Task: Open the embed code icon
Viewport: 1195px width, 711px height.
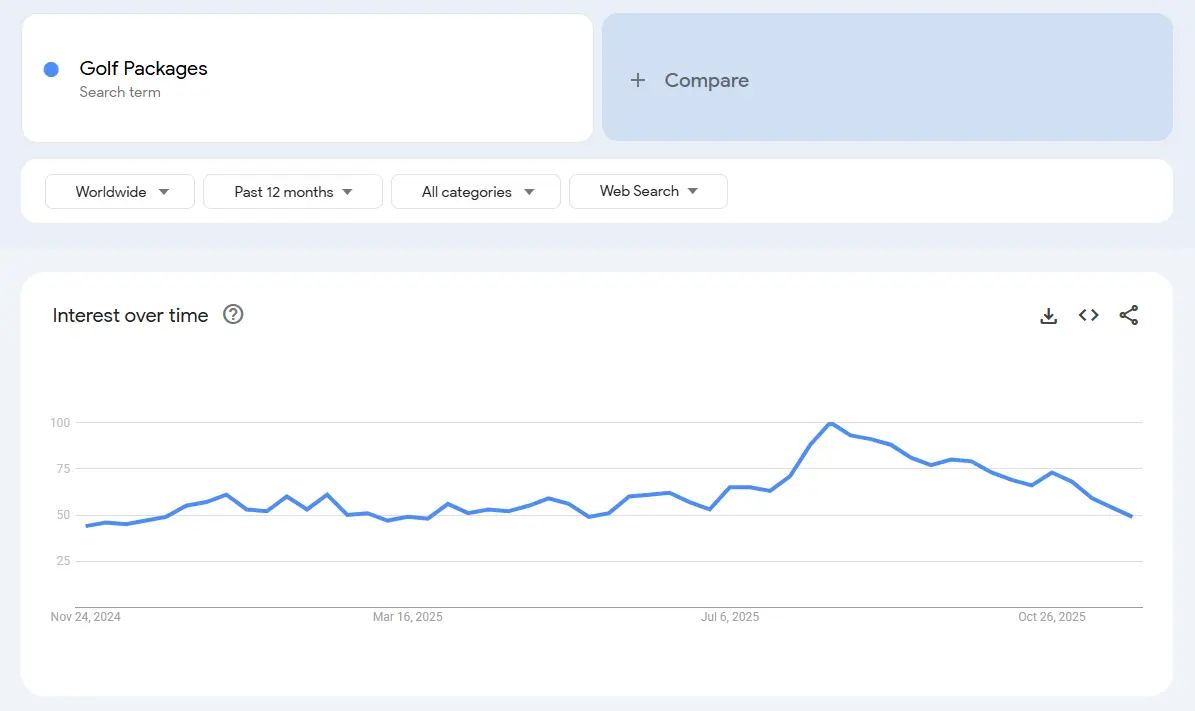Action: (1088, 316)
